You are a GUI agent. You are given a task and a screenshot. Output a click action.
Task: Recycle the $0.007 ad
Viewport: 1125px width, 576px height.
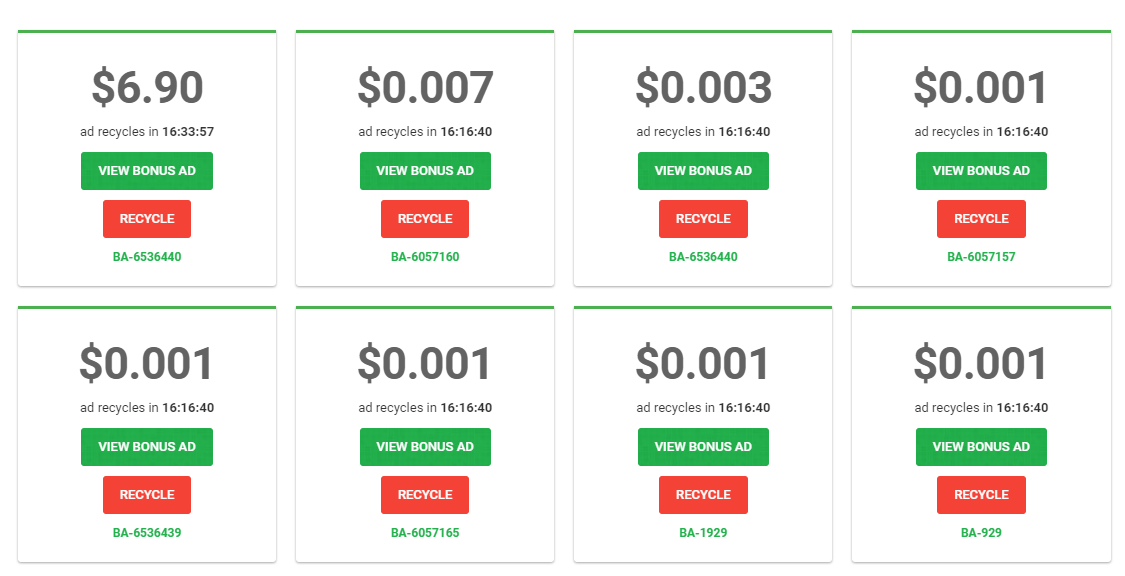tap(425, 219)
